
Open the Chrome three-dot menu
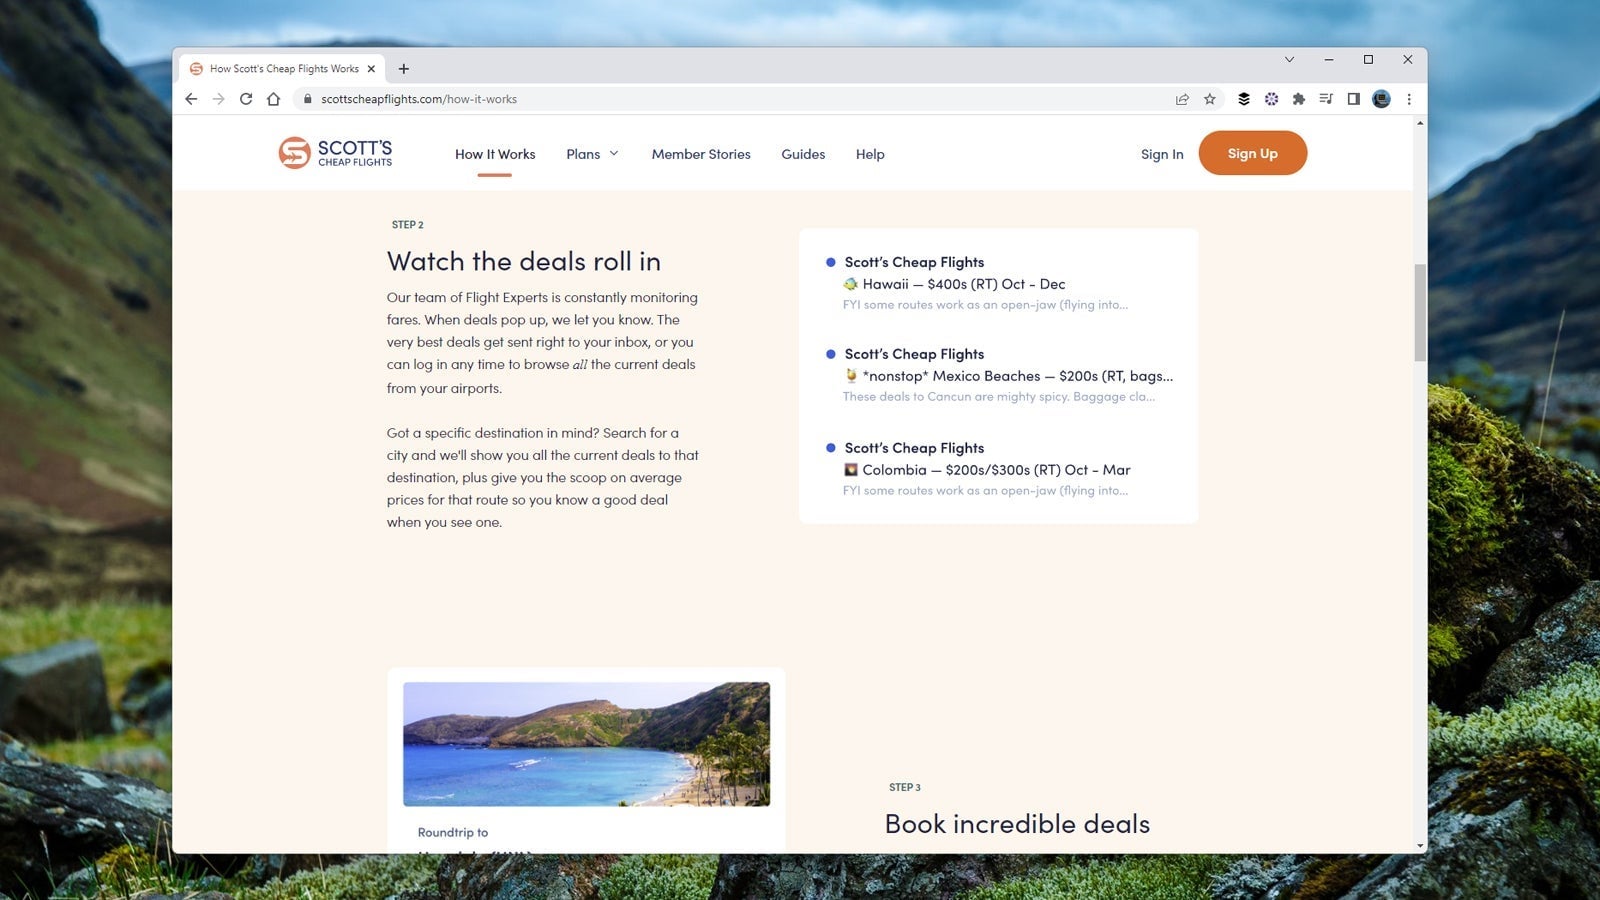click(x=1409, y=99)
